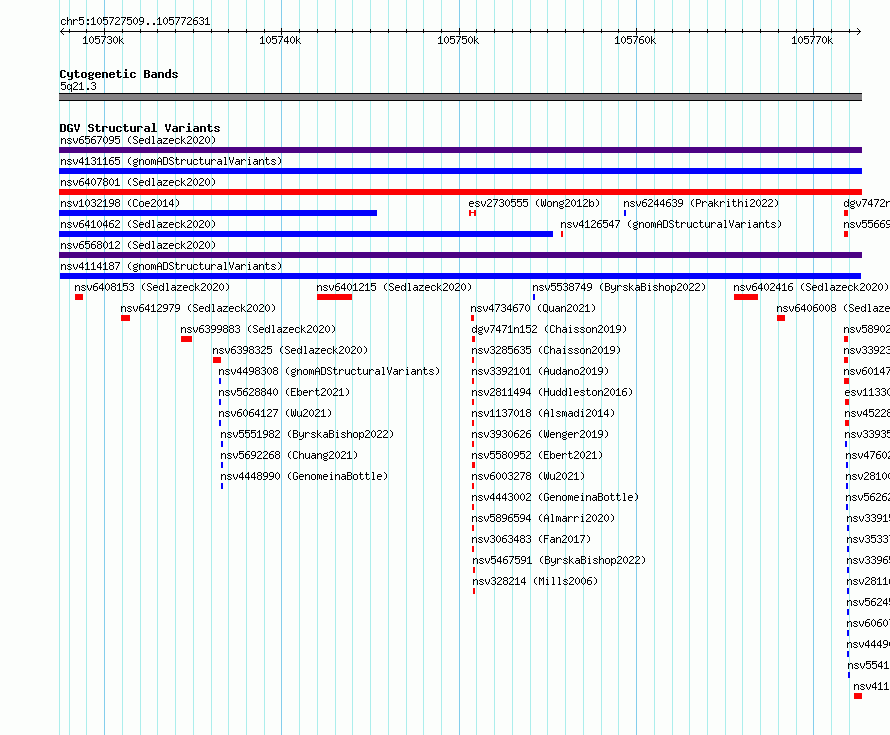Viewport: 890px width, 735px height.
Task: Click the red marker under esv2730555
Action: pos(472,213)
